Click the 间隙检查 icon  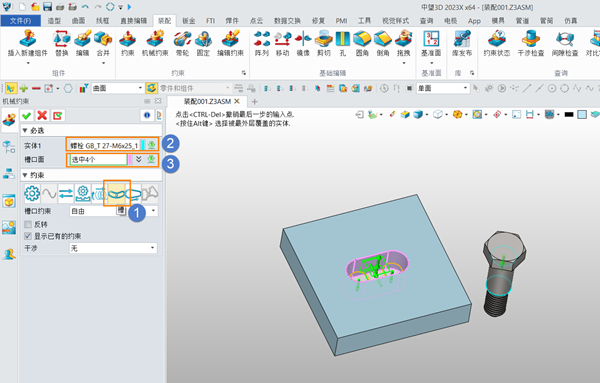click(565, 39)
